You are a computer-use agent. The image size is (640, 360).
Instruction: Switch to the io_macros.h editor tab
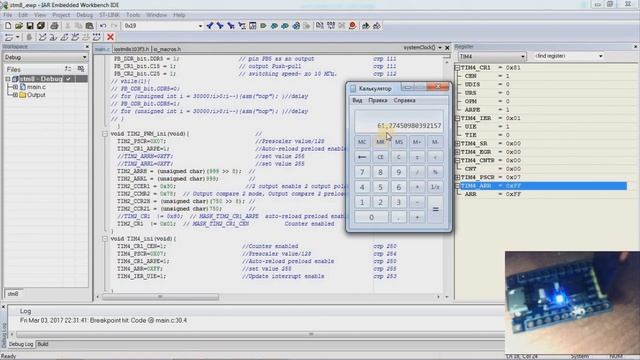click(167, 49)
